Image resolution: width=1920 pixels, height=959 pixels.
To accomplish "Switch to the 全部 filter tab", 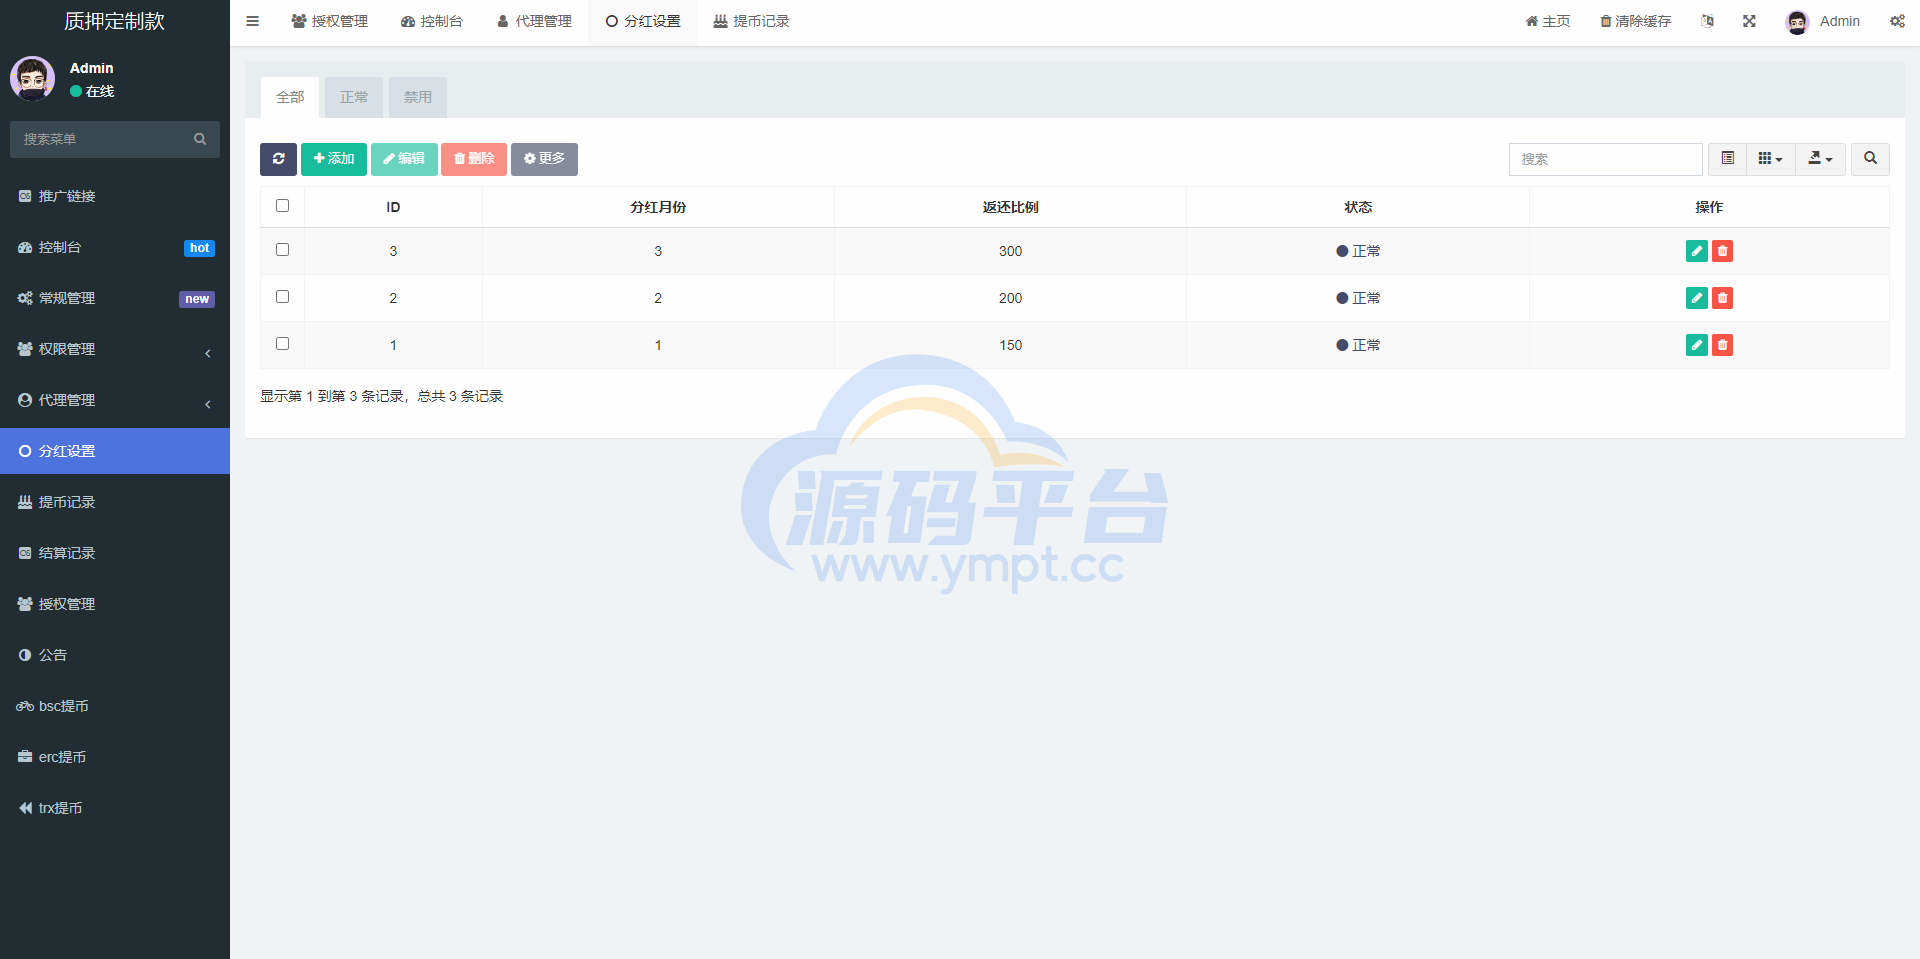I will coord(290,97).
